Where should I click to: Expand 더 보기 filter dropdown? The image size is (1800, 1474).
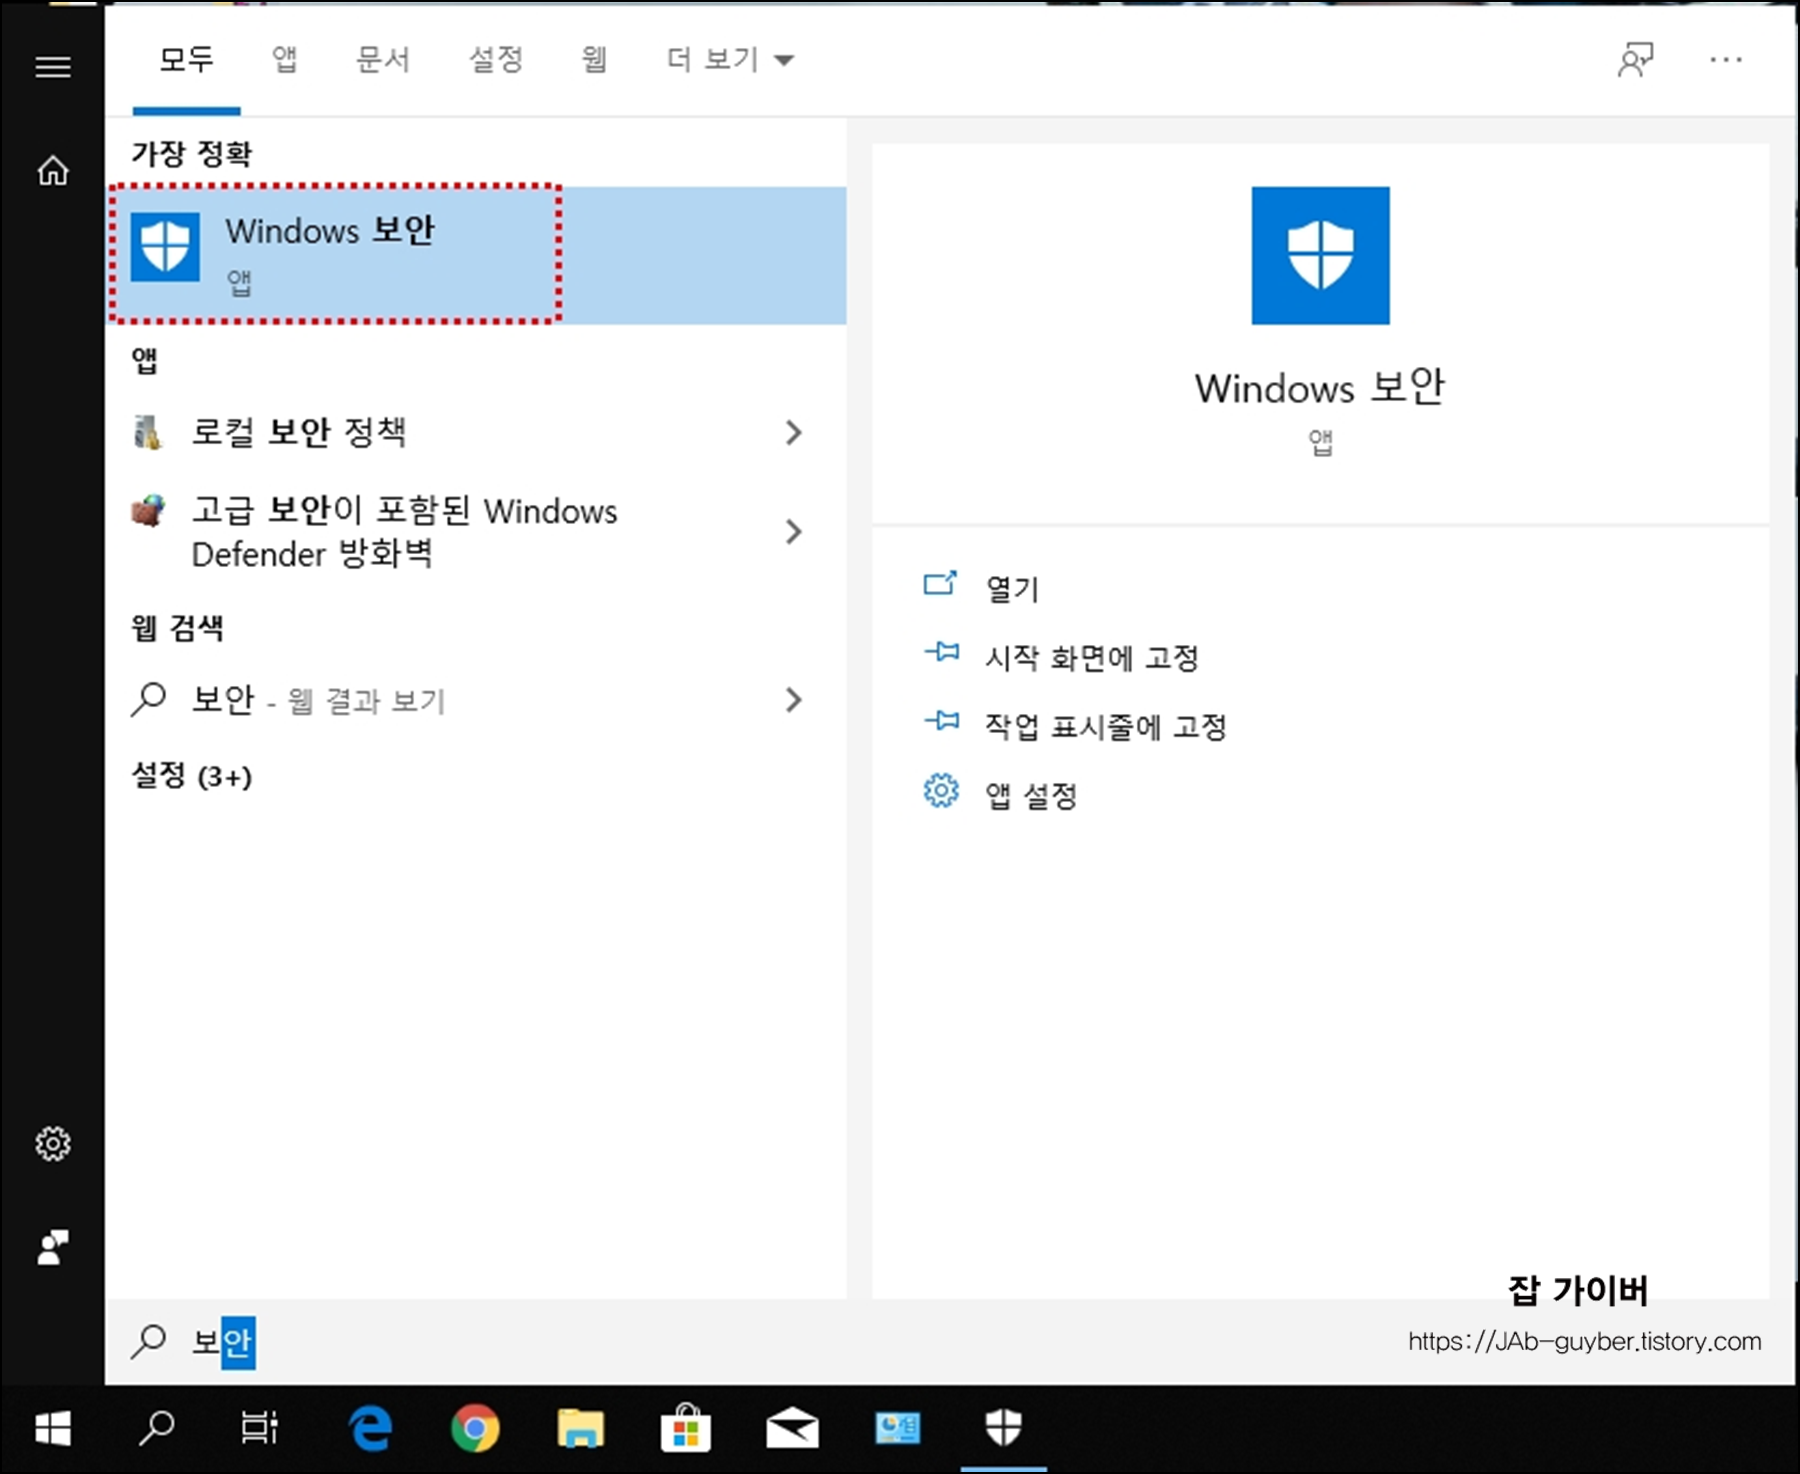728,59
